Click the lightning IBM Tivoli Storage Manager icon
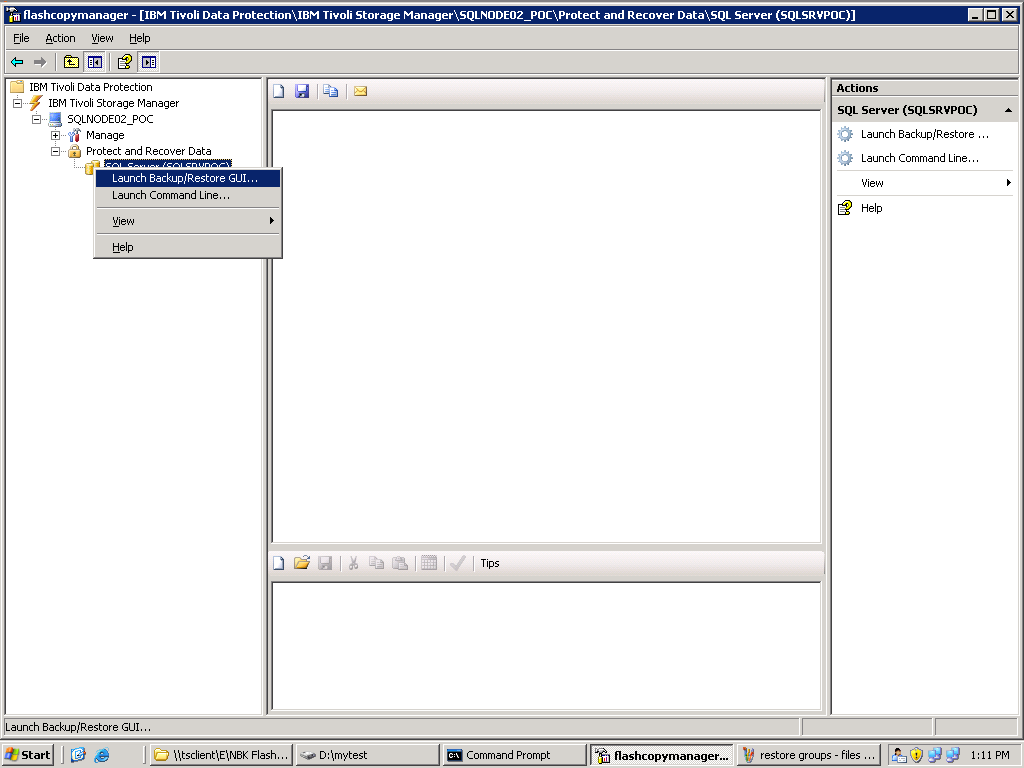 [36, 103]
